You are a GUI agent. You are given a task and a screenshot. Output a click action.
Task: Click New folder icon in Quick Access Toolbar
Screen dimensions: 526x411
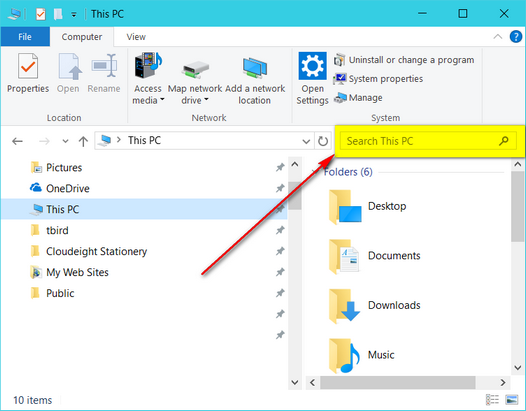[58, 14]
